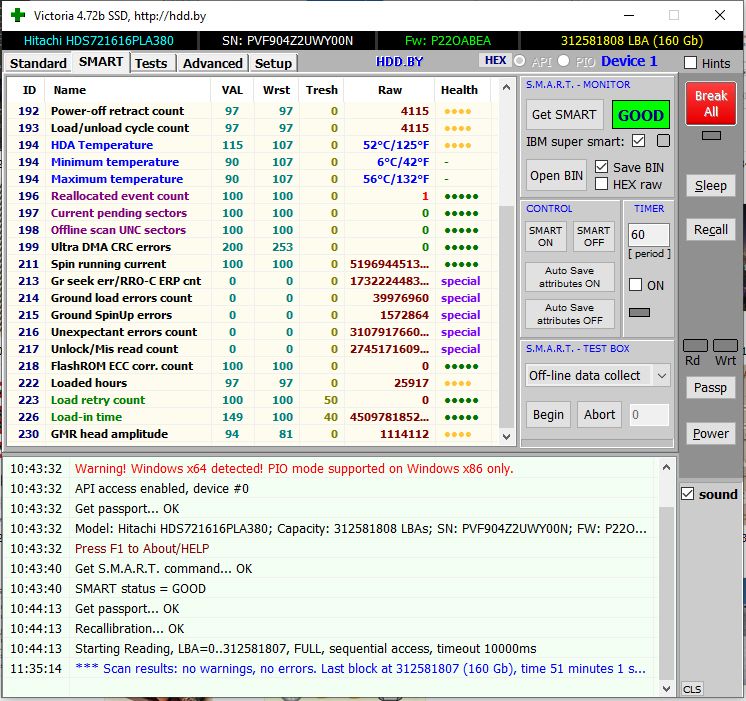Select the HDA Temperature row

click(252, 145)
